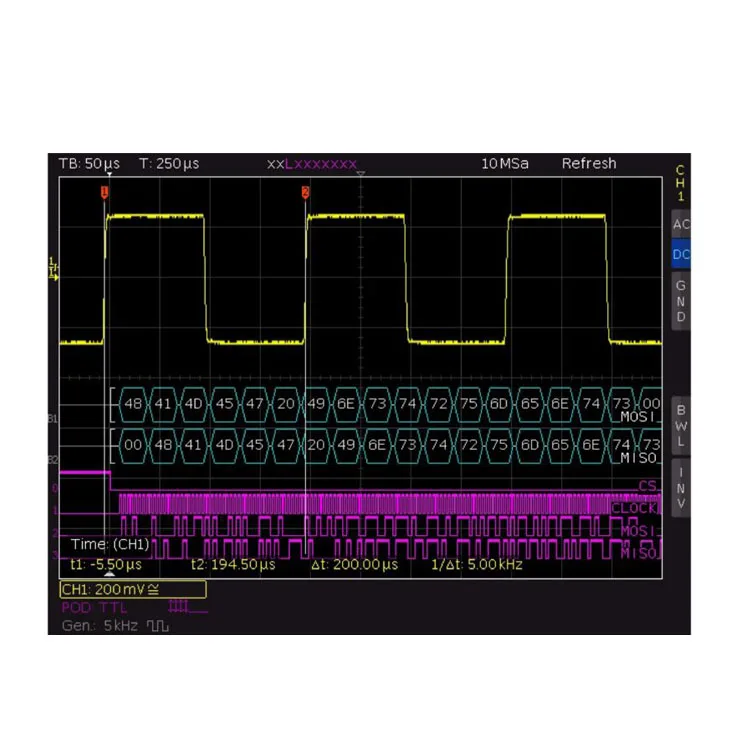The image size is (750, 750).
Task: Click decoded byte 47 in MISO row
Action: 286,445
